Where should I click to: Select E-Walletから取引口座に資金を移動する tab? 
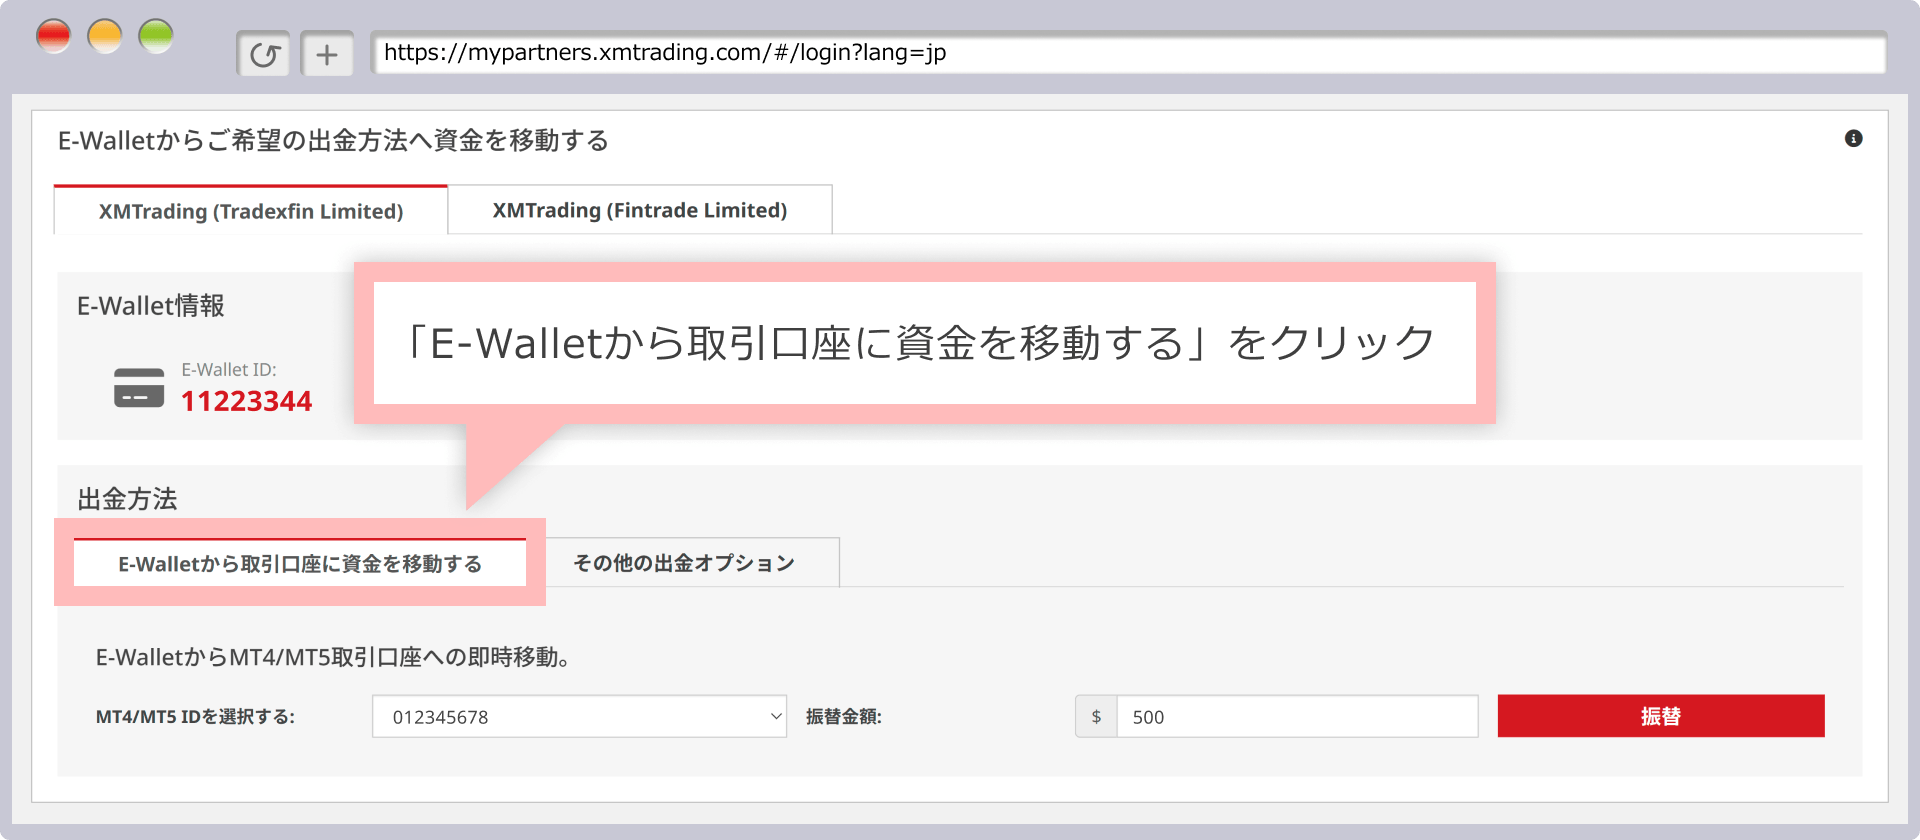[x=300, y=563]
